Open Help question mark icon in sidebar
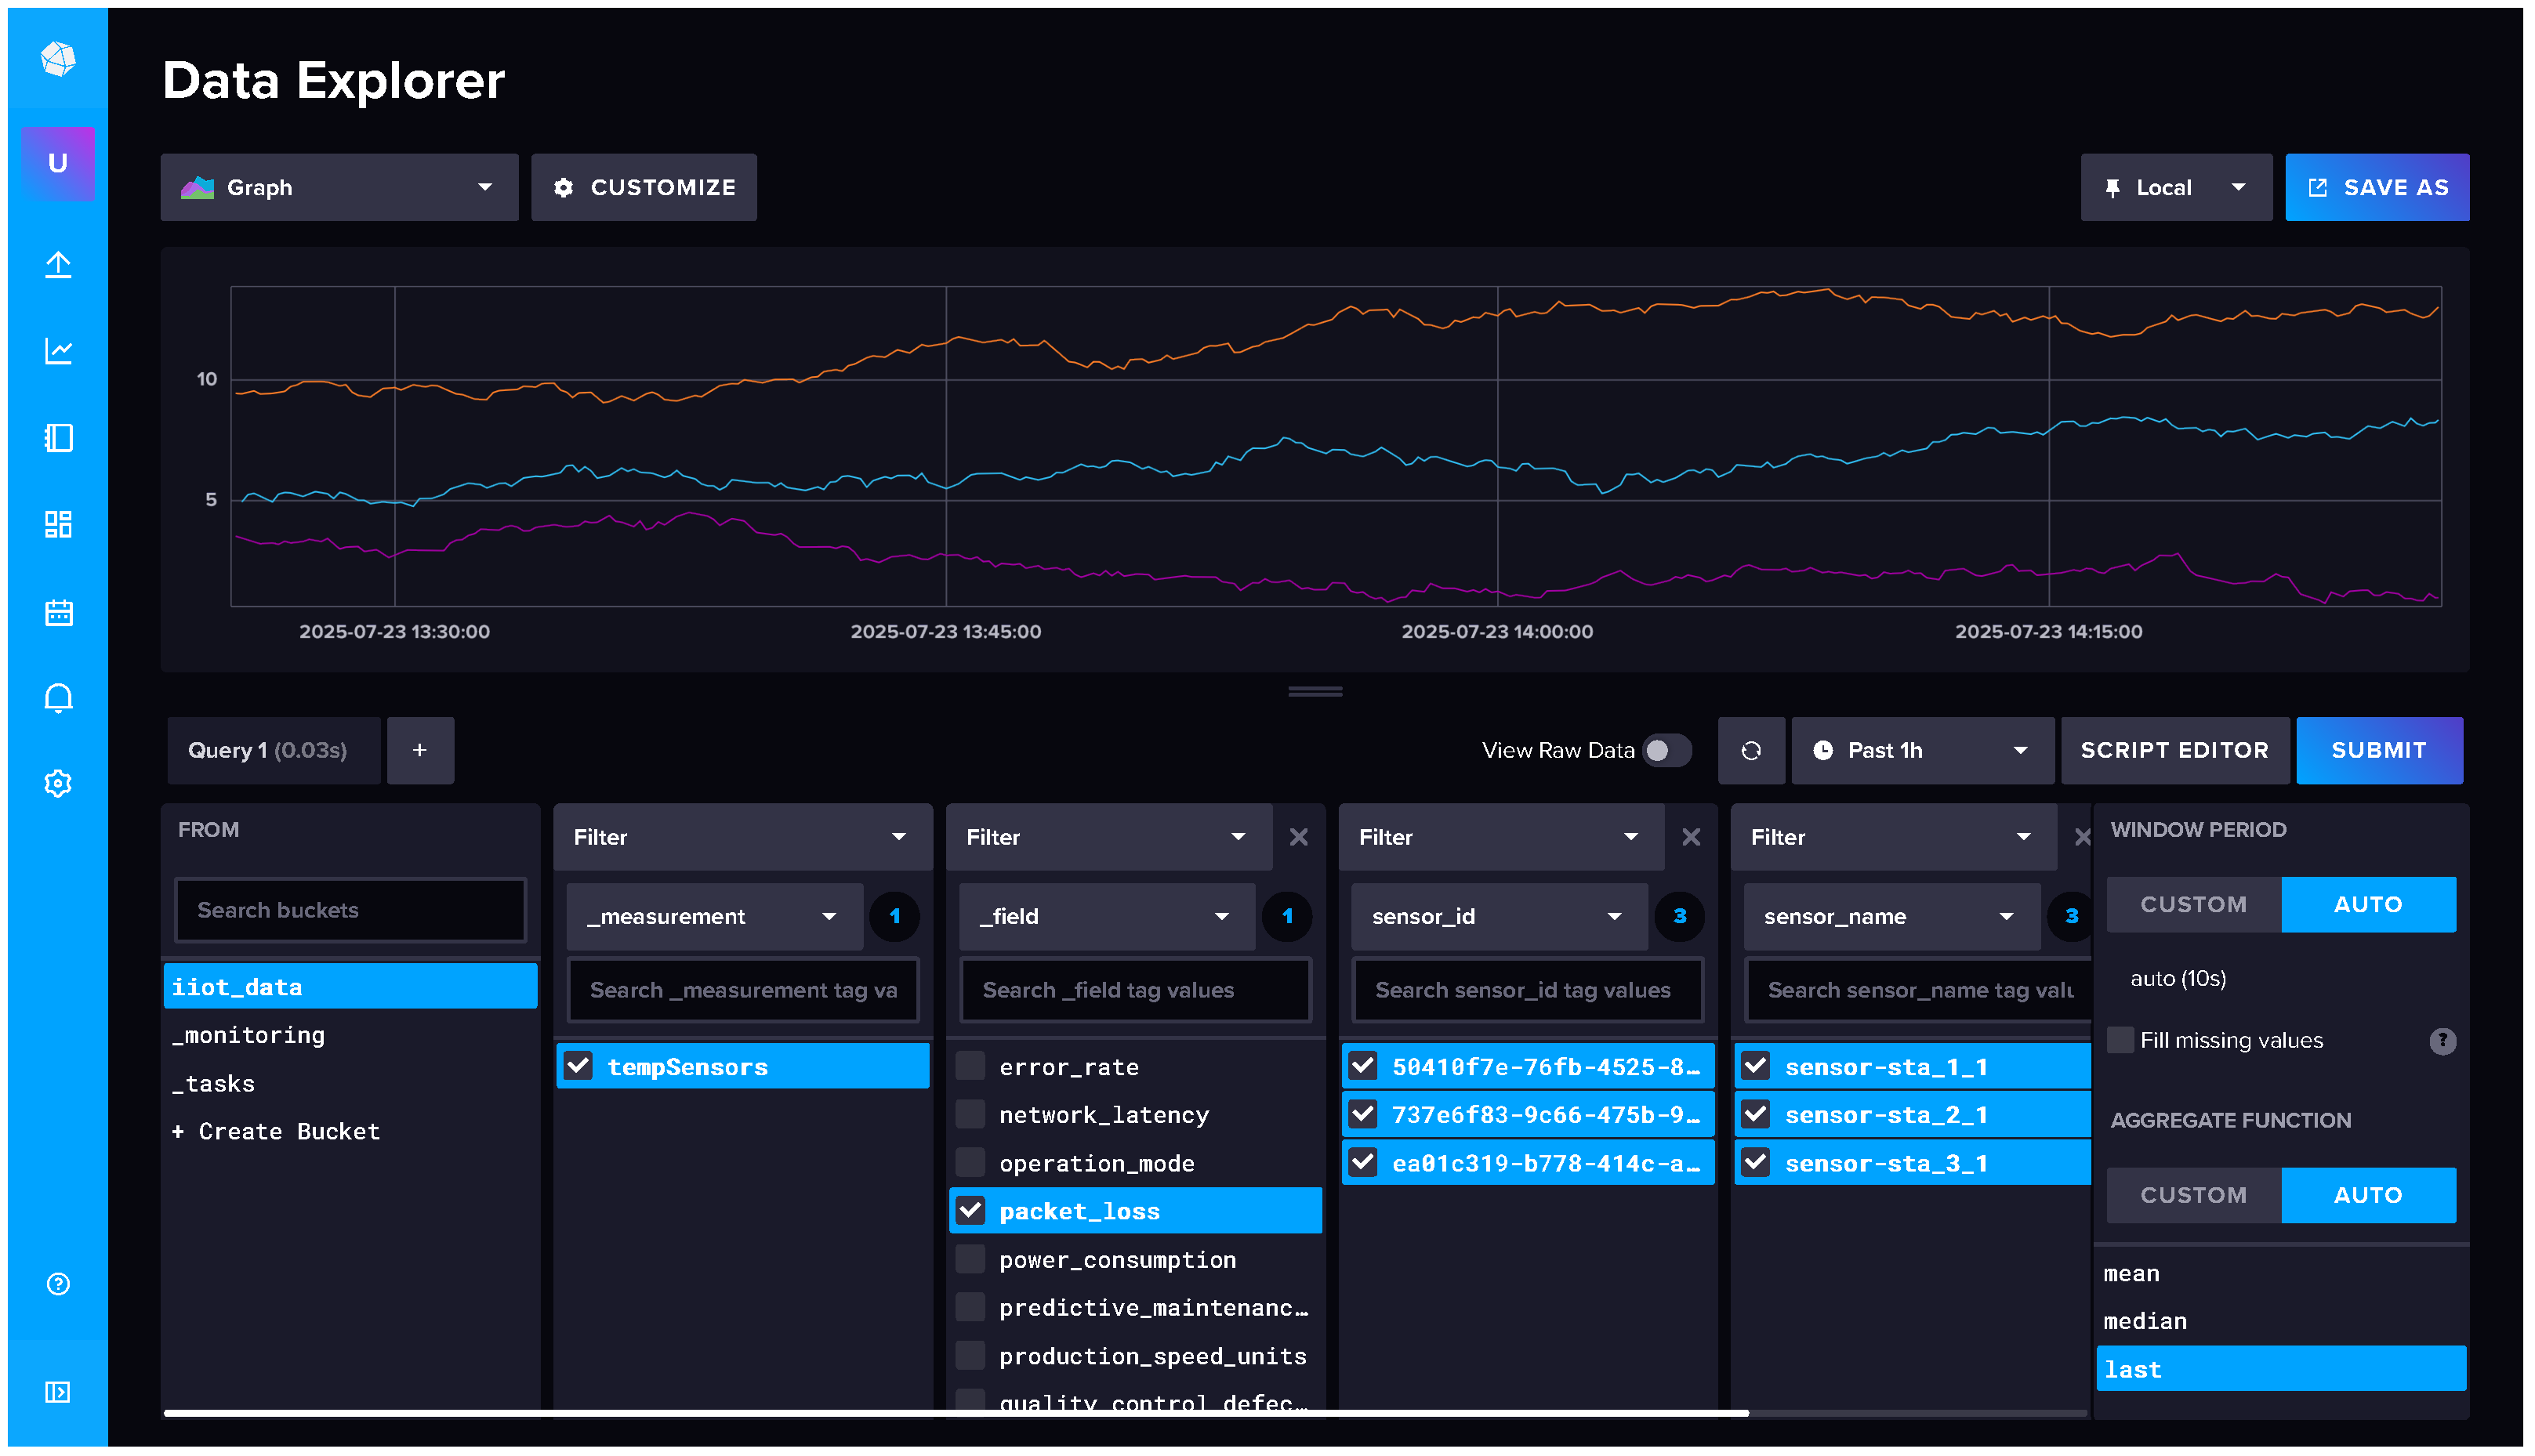 pos(58,1284)
